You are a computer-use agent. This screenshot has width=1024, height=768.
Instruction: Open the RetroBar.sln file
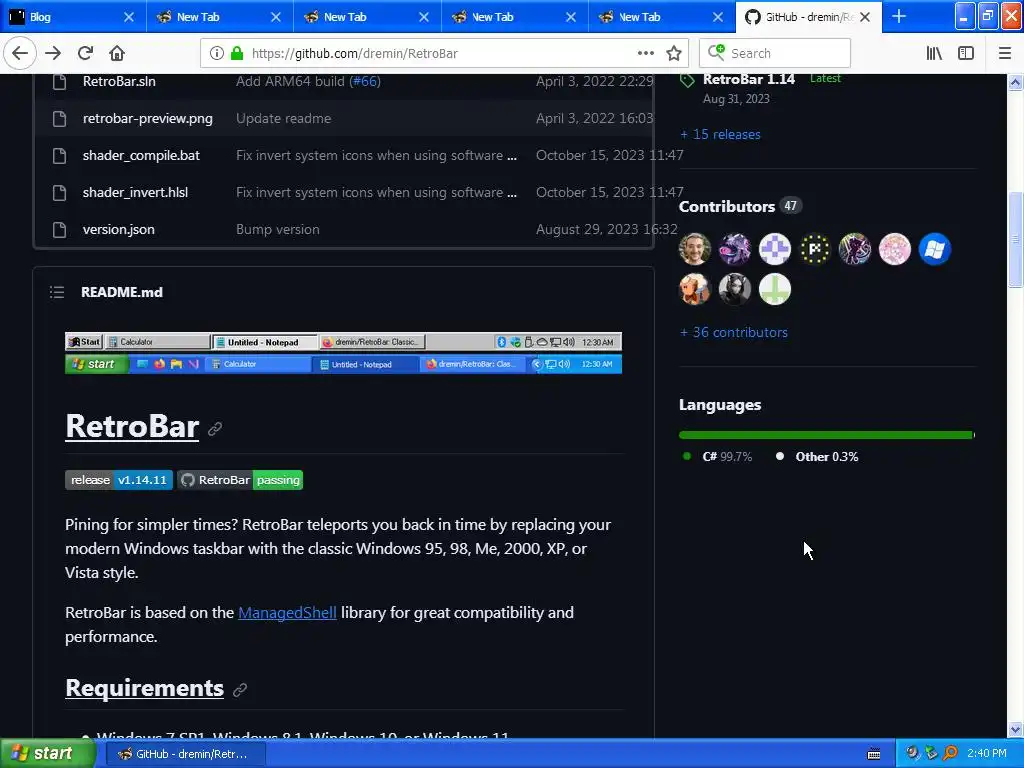(119, 81)
